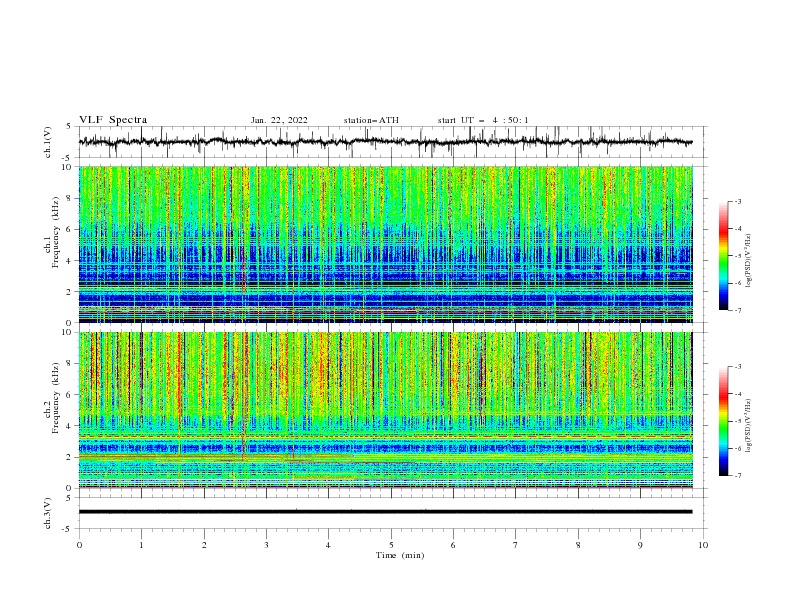
Task: Click the time-axis tick label "9"
Action: 640,545
